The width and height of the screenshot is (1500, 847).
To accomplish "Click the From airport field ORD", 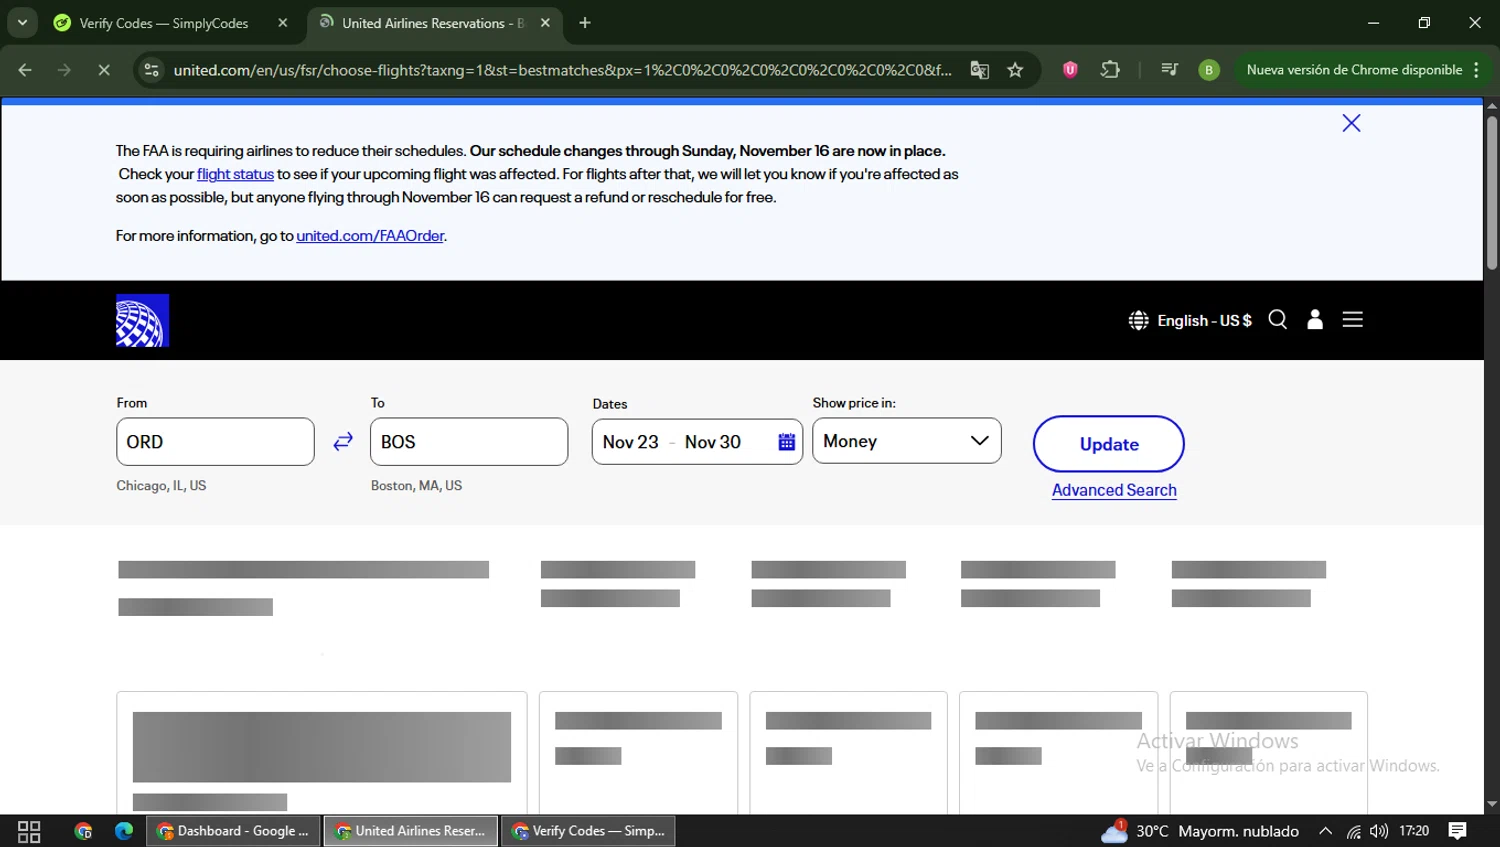I will [x=215, y=442].
